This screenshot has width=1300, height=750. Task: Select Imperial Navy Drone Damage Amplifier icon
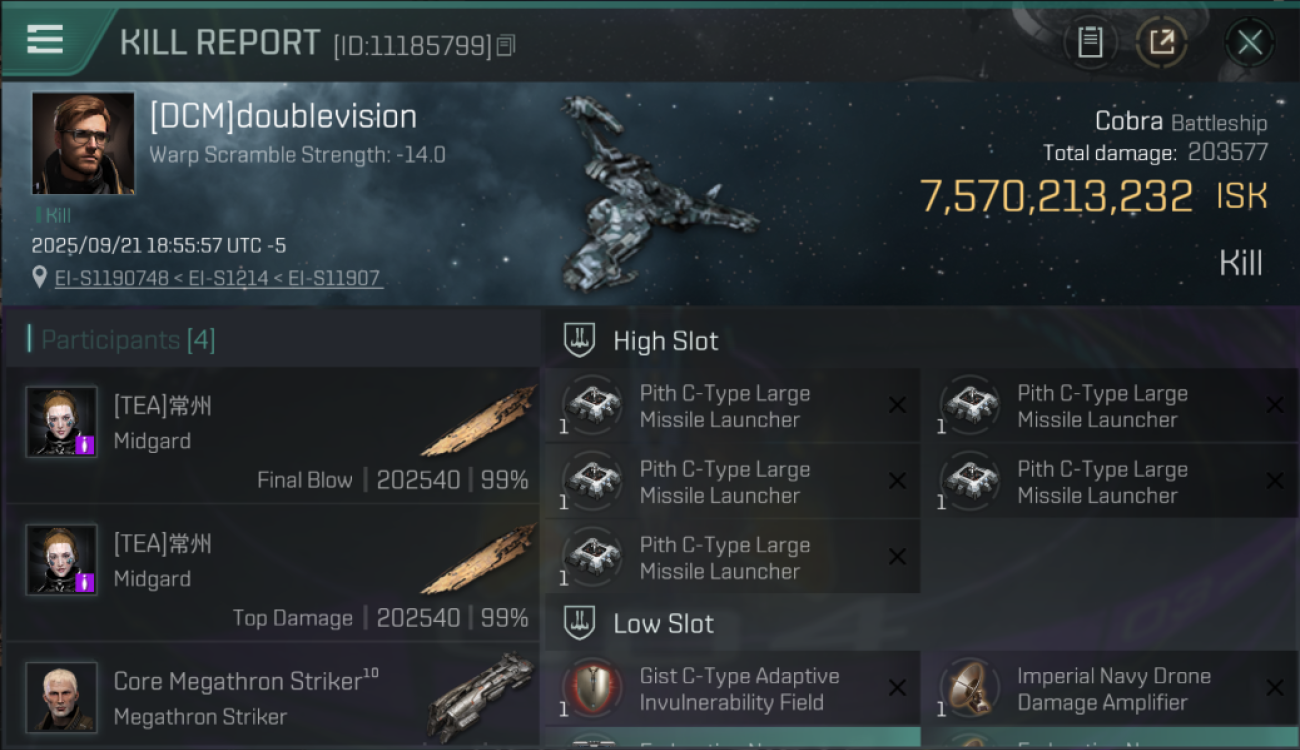pos(970,688)
